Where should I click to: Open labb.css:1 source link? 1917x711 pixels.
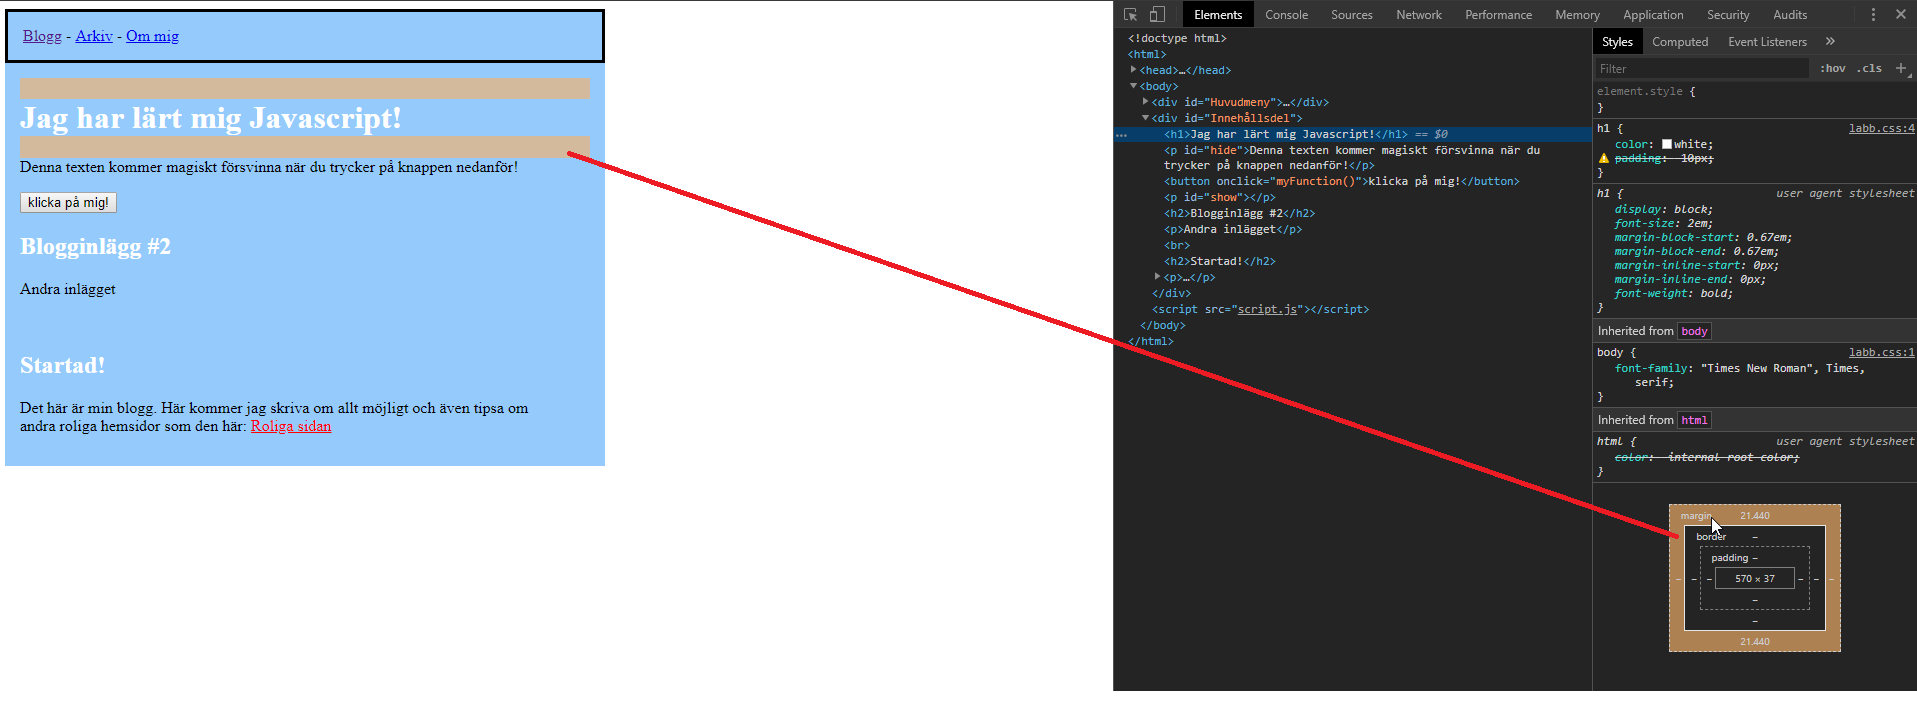1881,352
